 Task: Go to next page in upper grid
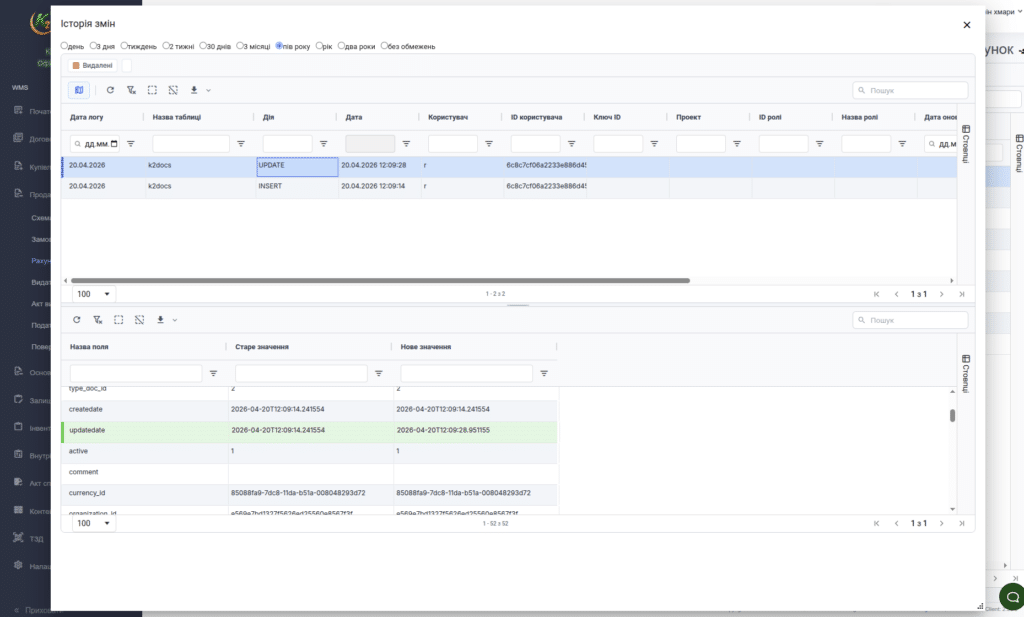[941, 294]
